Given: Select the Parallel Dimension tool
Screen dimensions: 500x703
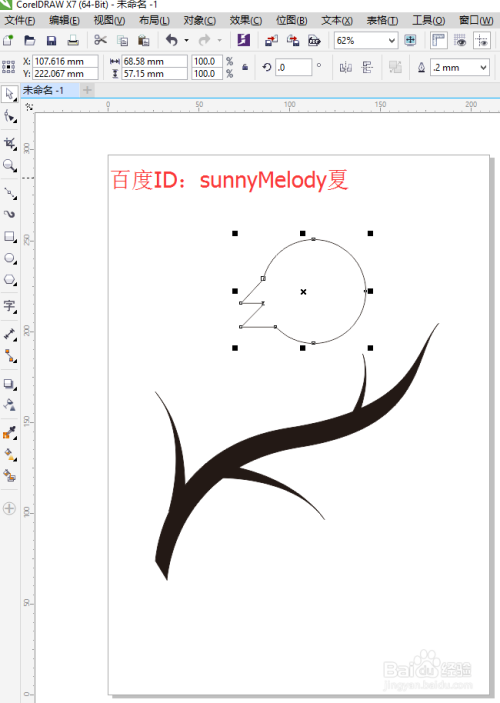Looking at the screenshot, I should point(9,334).
